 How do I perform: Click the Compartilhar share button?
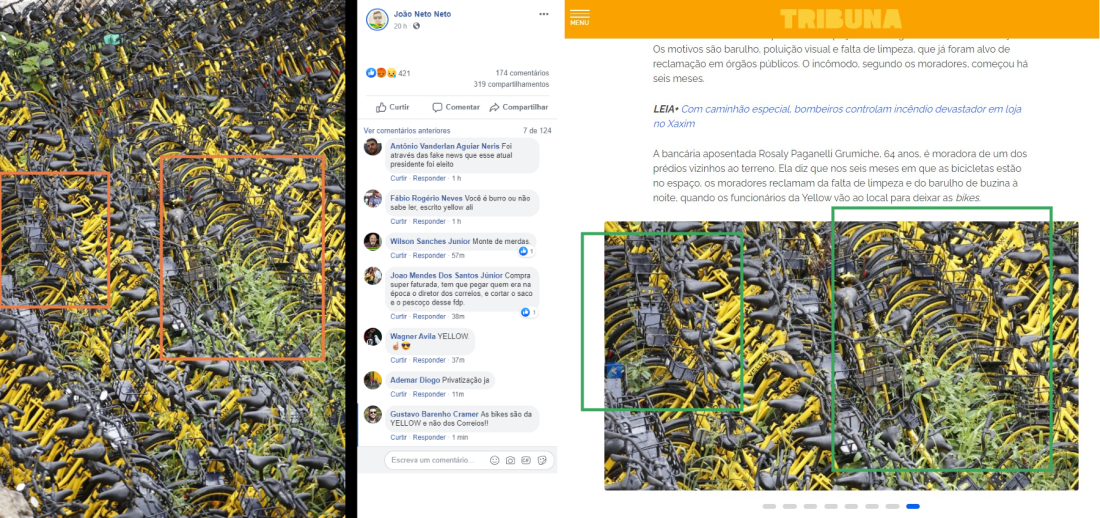[x=518, y=107]
